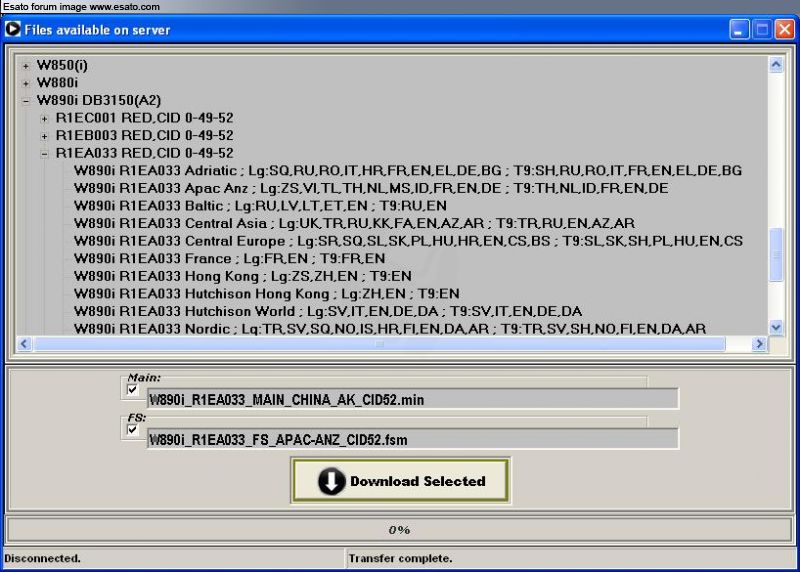Image resolution: width=800 pixels, height=572 pixels.
Task: Select W890i DB3150(A2) tree label
Action: 98,101
